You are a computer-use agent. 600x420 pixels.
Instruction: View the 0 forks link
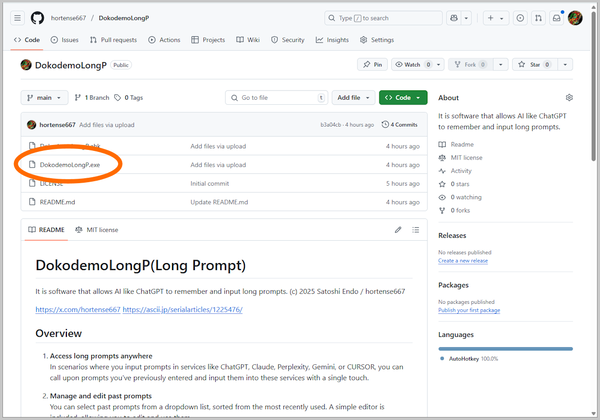pos(454,210)
